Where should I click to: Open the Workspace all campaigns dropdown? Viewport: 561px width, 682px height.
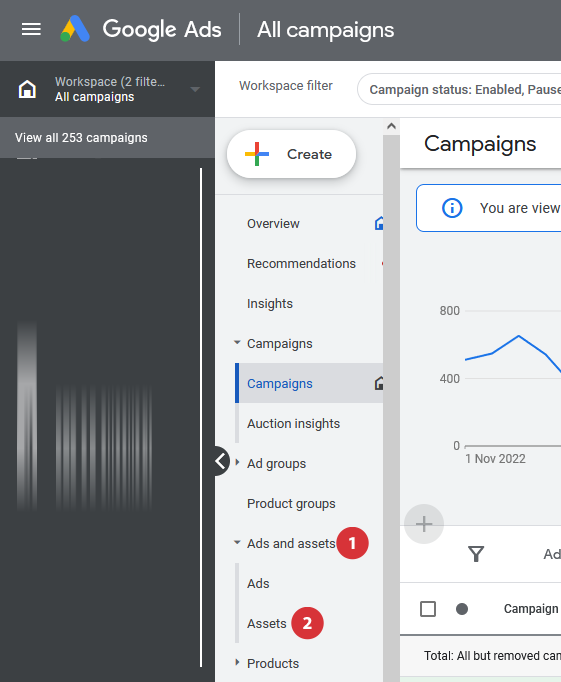point(195,89)
